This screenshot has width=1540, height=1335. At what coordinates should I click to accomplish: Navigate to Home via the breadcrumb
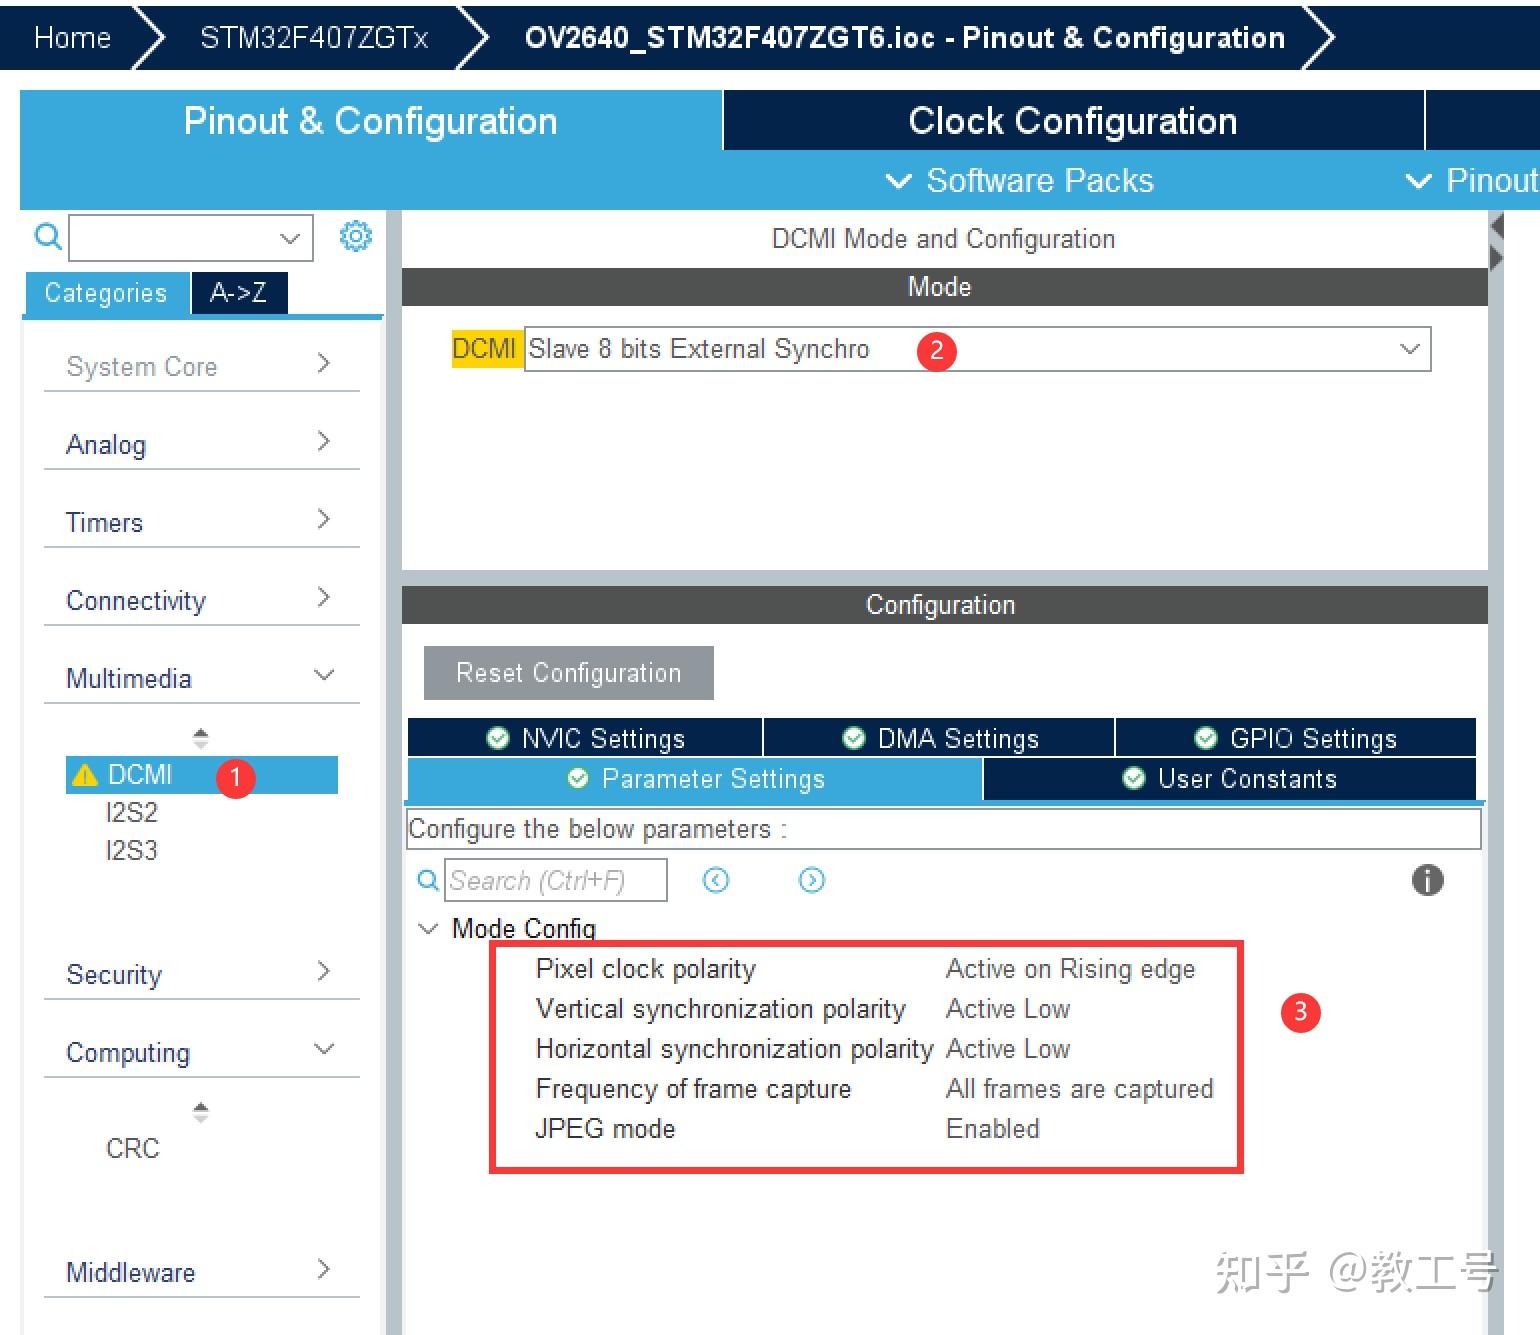71,37
